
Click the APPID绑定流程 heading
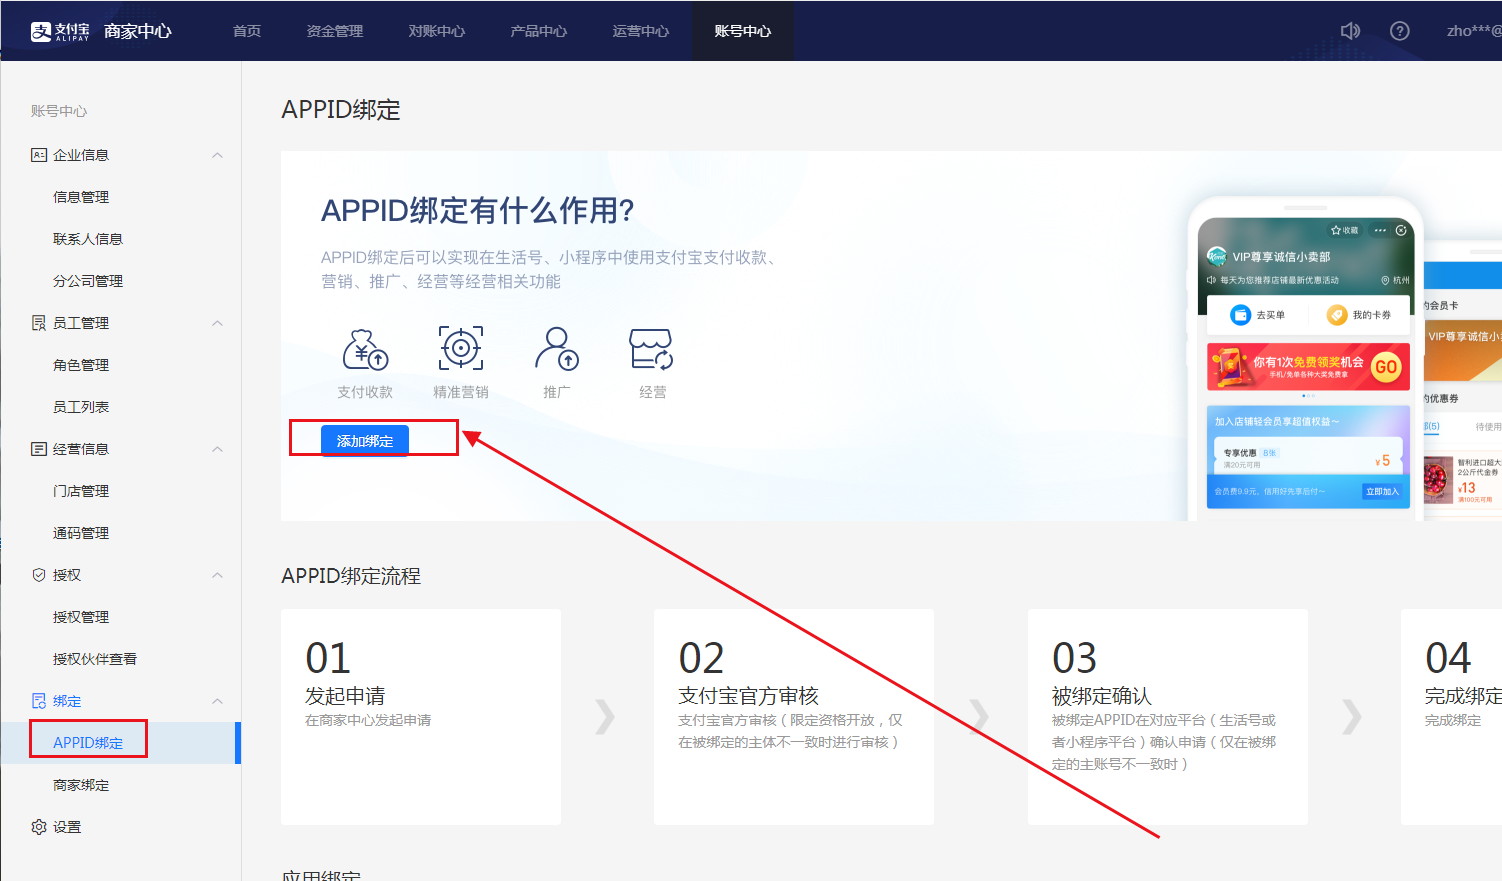[351, 576]
